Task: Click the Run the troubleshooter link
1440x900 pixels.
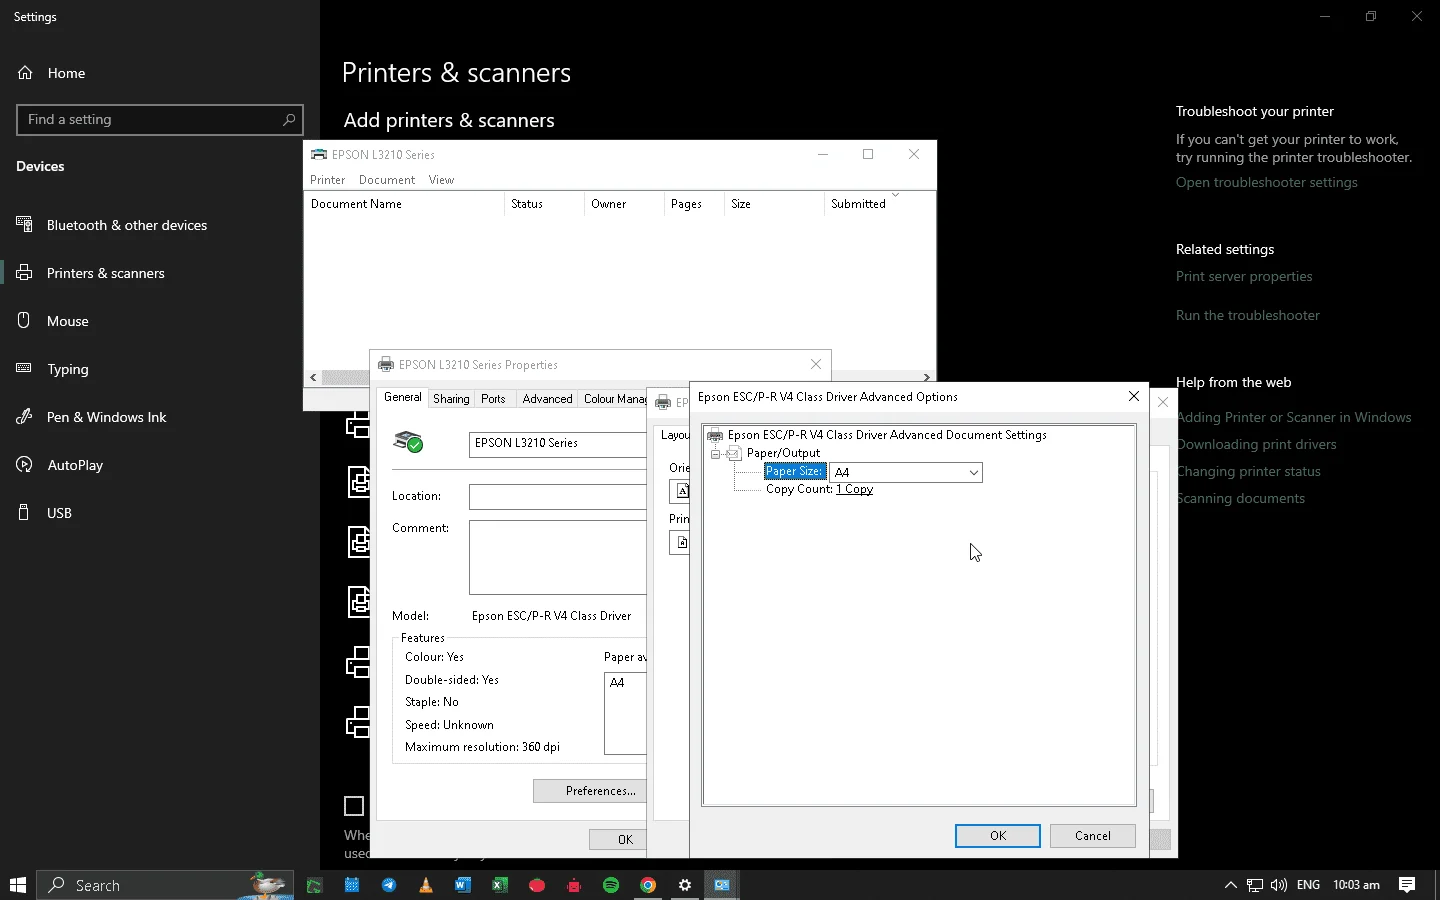Action: pyautogui.click(x=1247, y=316)
